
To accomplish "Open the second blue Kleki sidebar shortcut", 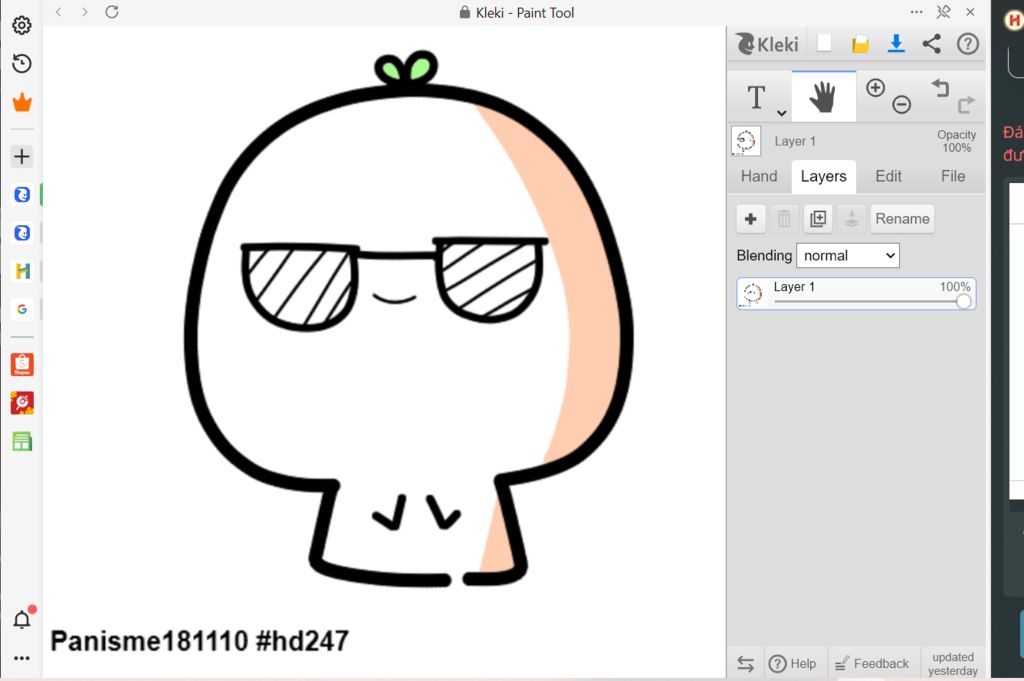I will [22, 233].
